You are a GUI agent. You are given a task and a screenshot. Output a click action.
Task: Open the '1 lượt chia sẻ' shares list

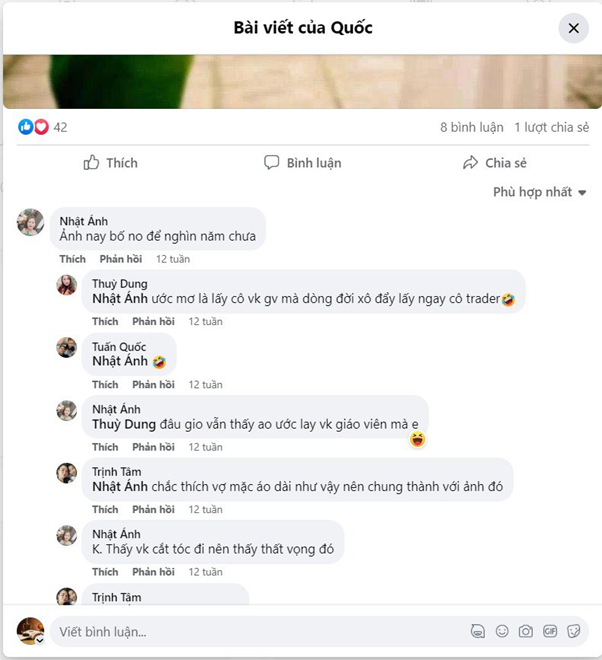551,128
